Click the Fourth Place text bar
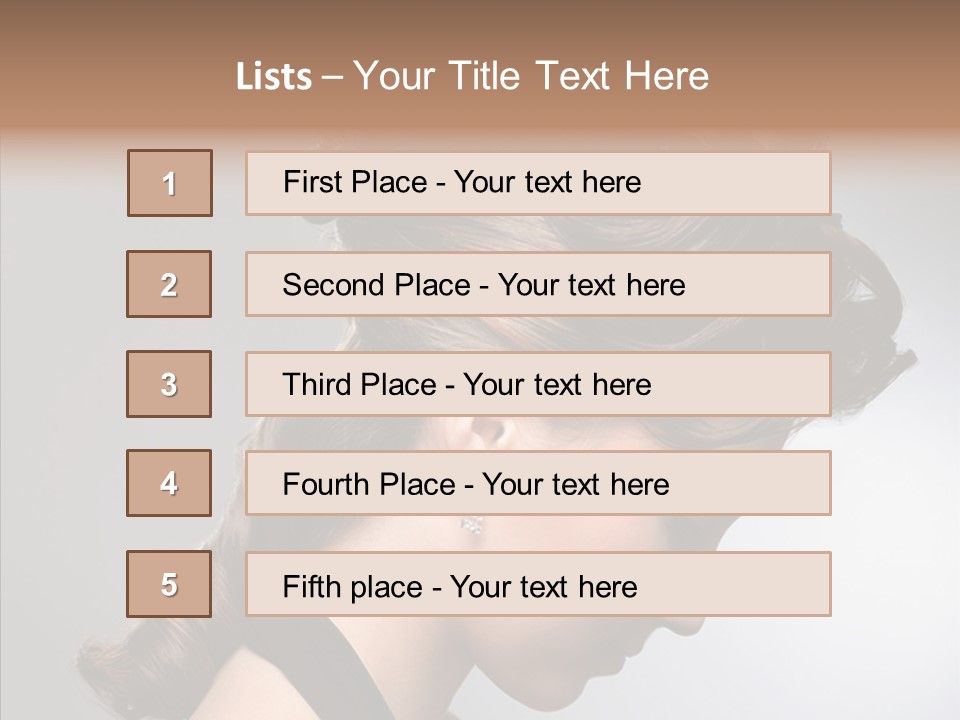The width and height of the screenshot is (960, 720). (538, 483)
